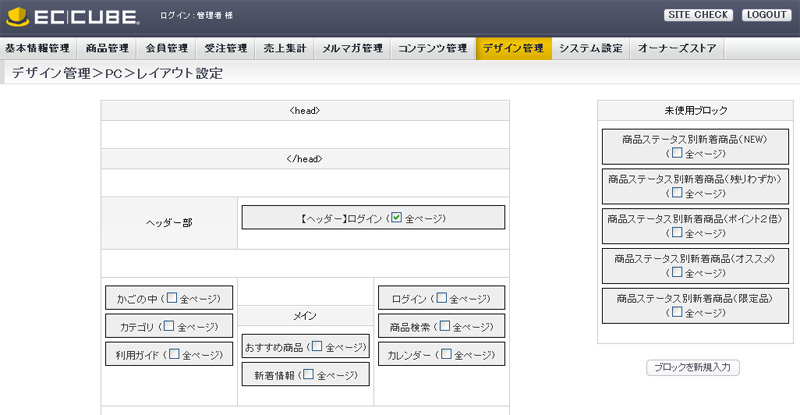This screenshot has height=415, width=800.
Task: Open 商品管理 menu
Action: pyautogui.click(x=107, y=48)
